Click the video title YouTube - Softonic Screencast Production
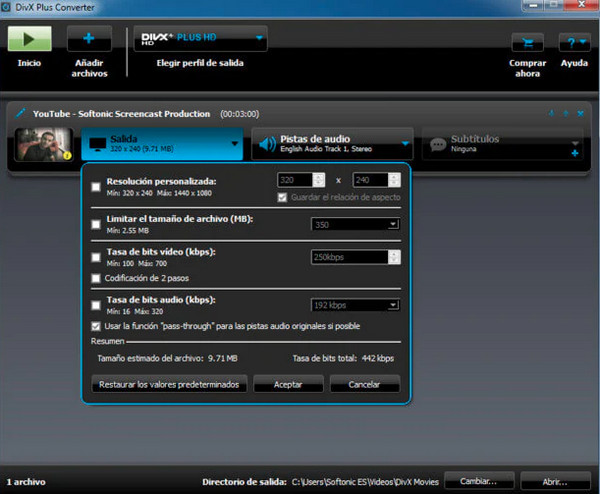Screen dimensions: 600x494 pyautogui.click(x=121, y=114)
